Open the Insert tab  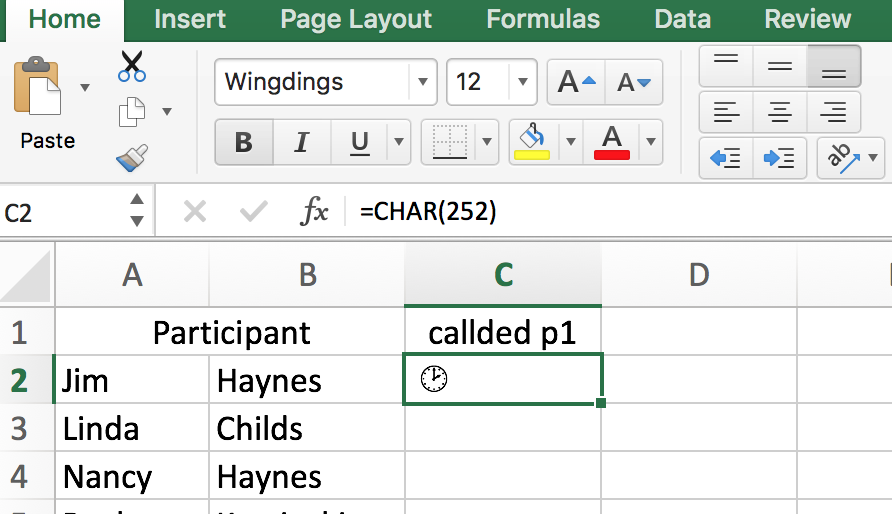tap(190, 19)
